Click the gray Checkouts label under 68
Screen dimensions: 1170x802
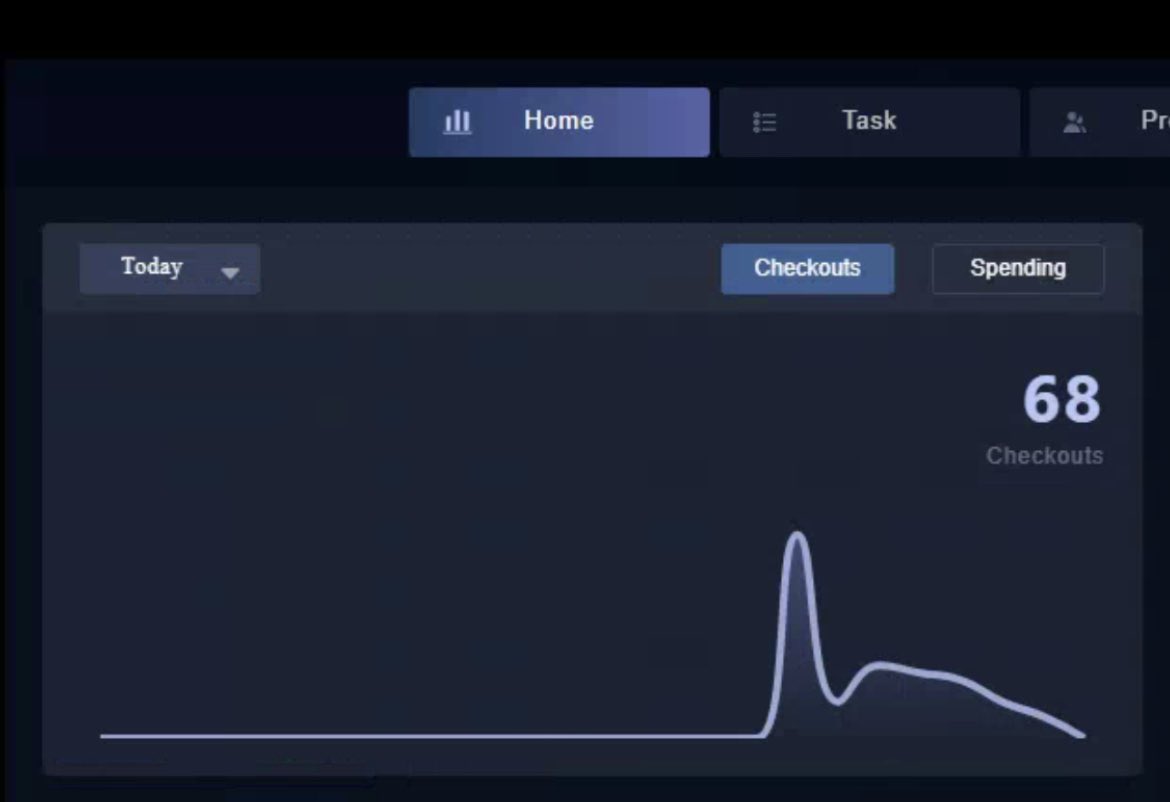(1045, 456)
